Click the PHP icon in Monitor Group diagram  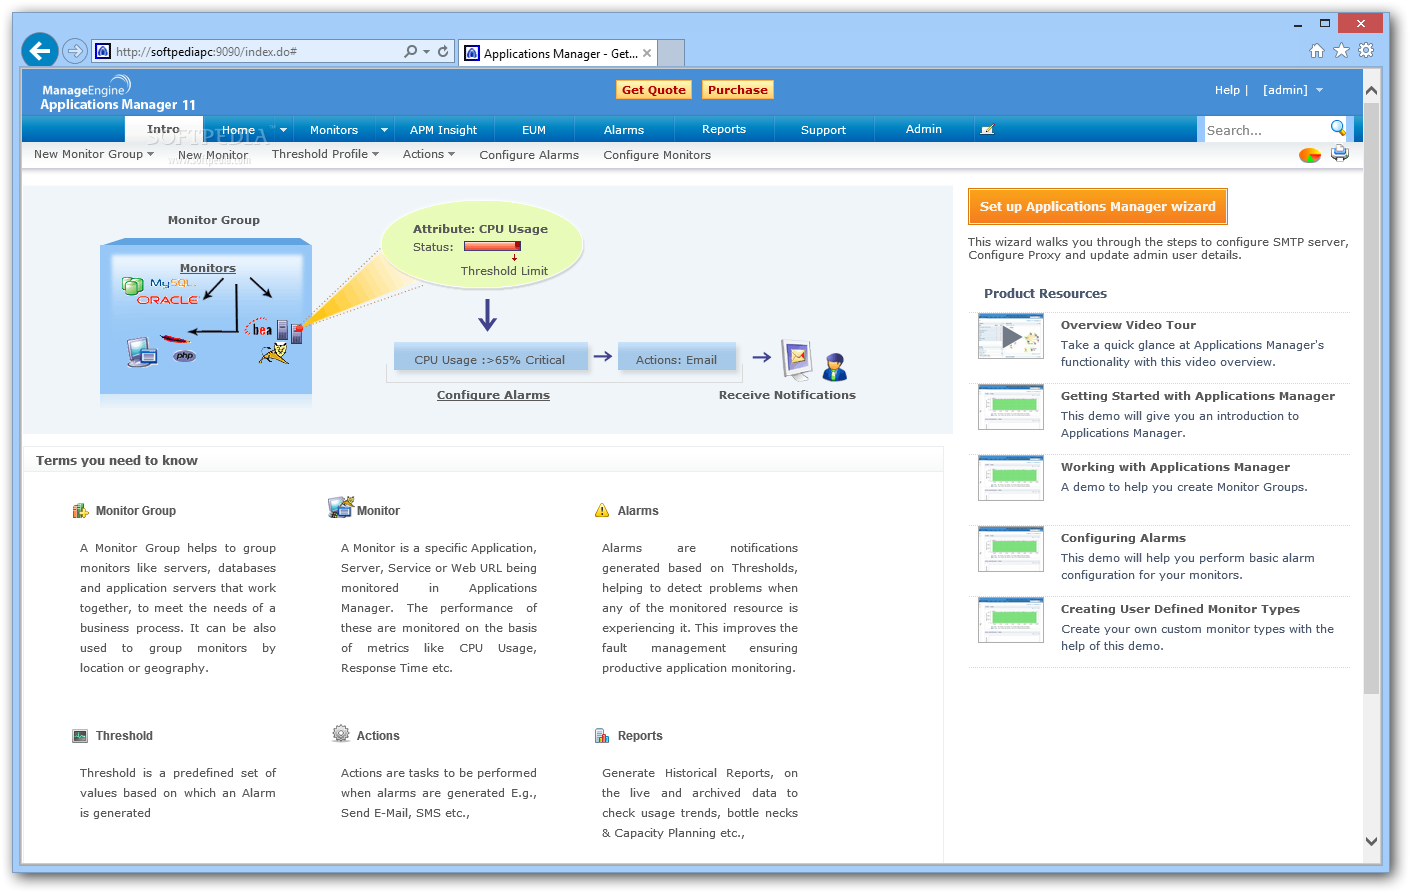(185, 355)
